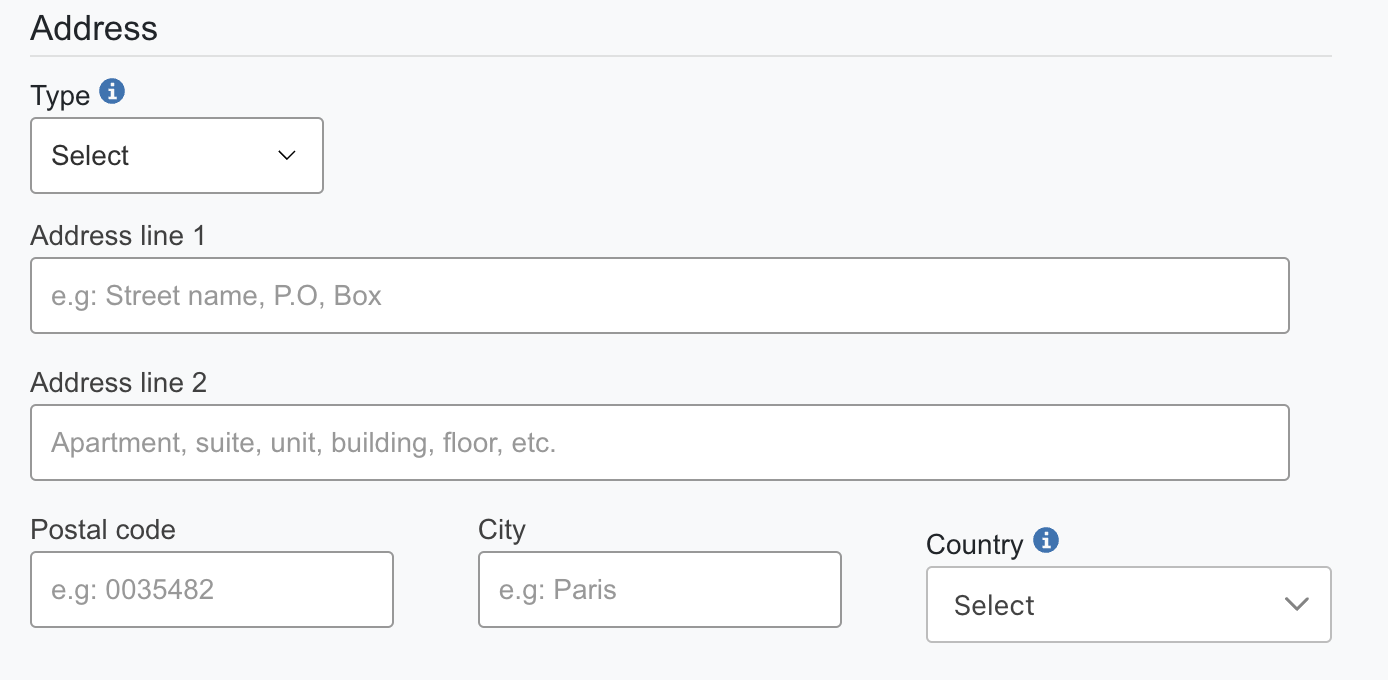Open the address Type dropdown
The width and height of the screenshot is (1388, 680).
(x=177, y=156)
